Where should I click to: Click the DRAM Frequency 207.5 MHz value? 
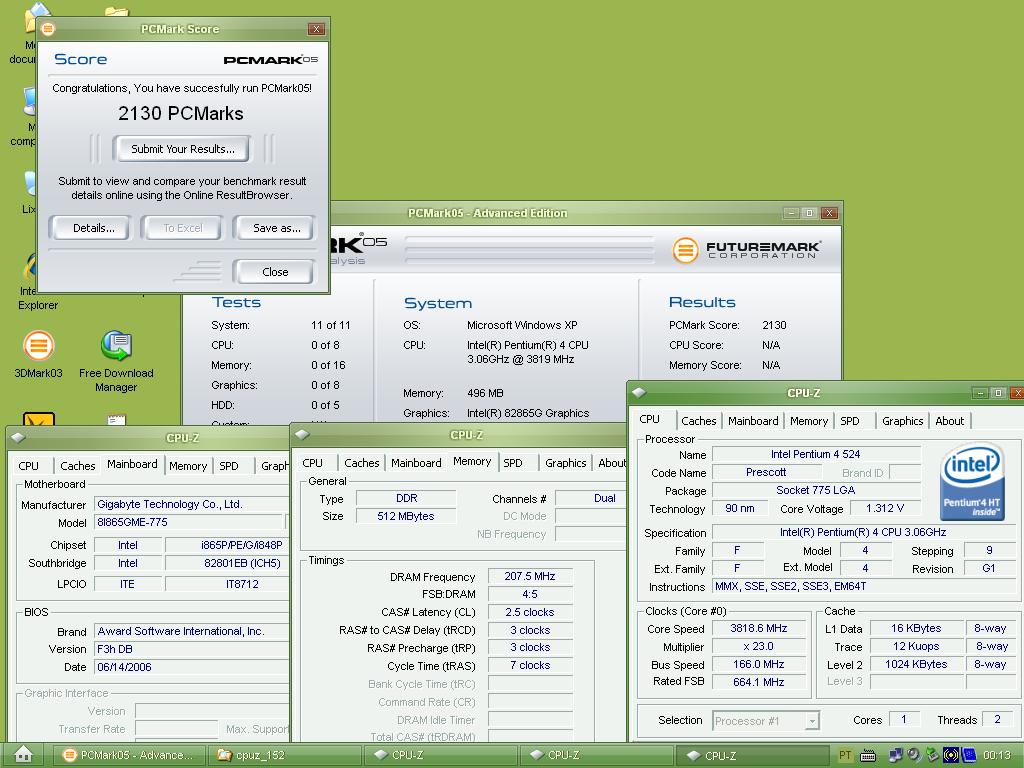point(530,576)
